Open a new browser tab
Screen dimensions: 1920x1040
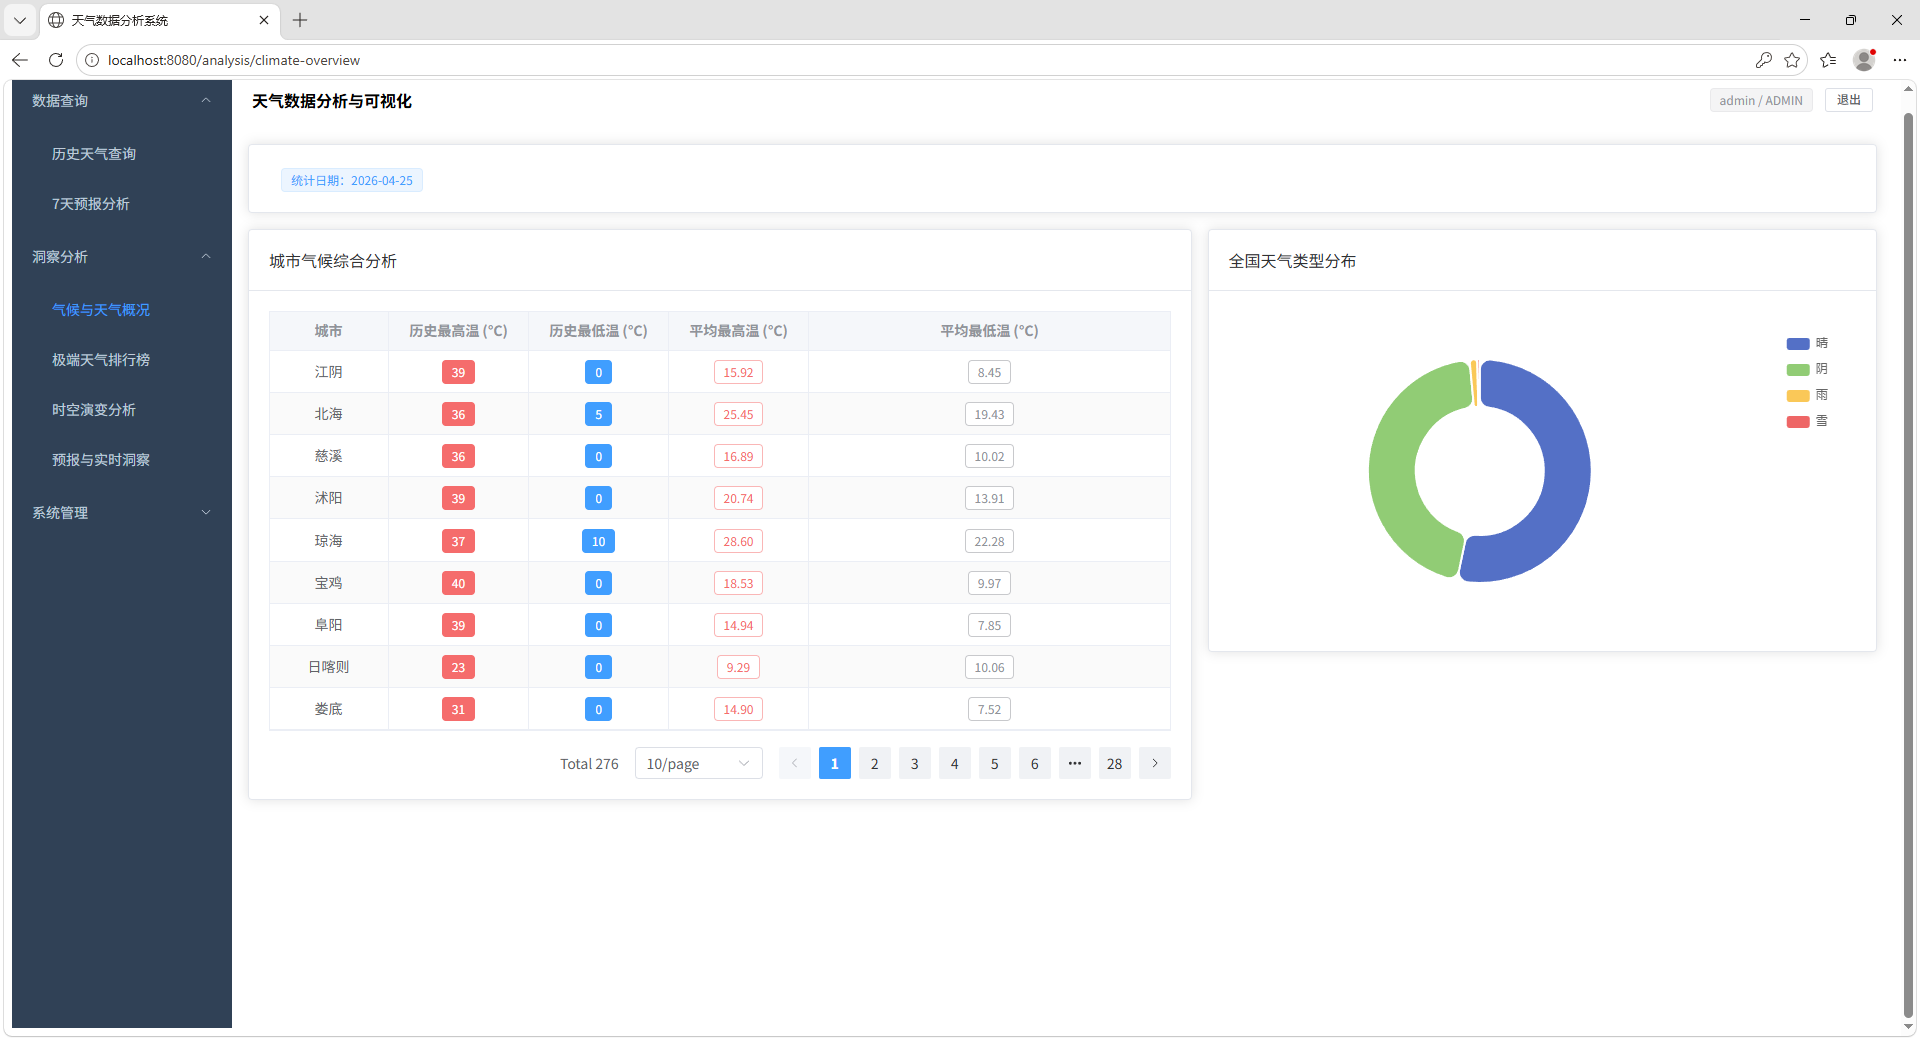pos(300,20)
